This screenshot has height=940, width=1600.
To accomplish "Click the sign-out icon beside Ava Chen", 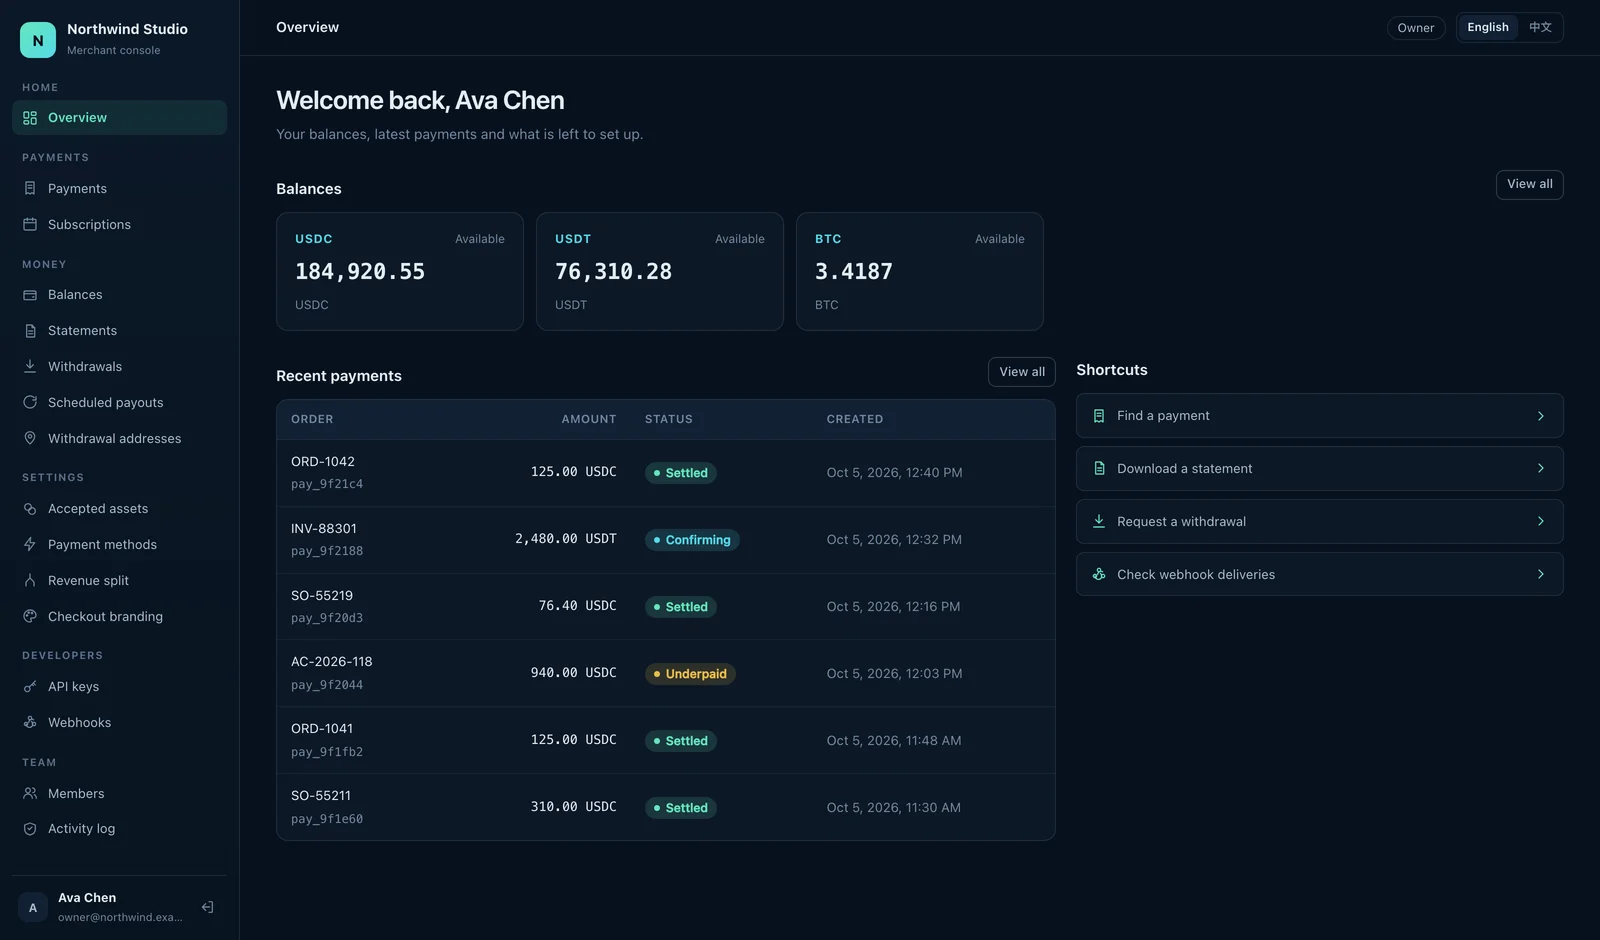I will 208,908.
